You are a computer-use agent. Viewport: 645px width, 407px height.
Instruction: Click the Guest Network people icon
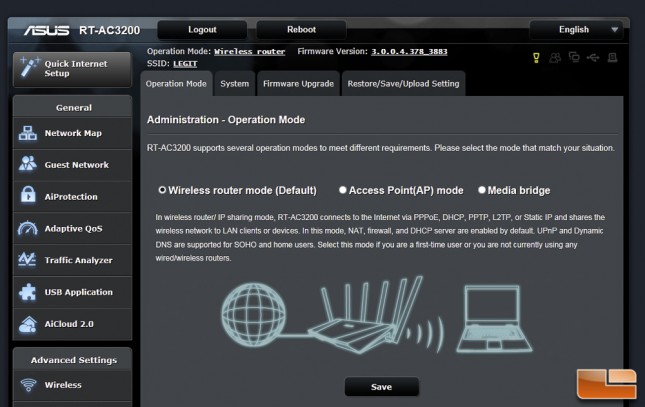[28, 164]
